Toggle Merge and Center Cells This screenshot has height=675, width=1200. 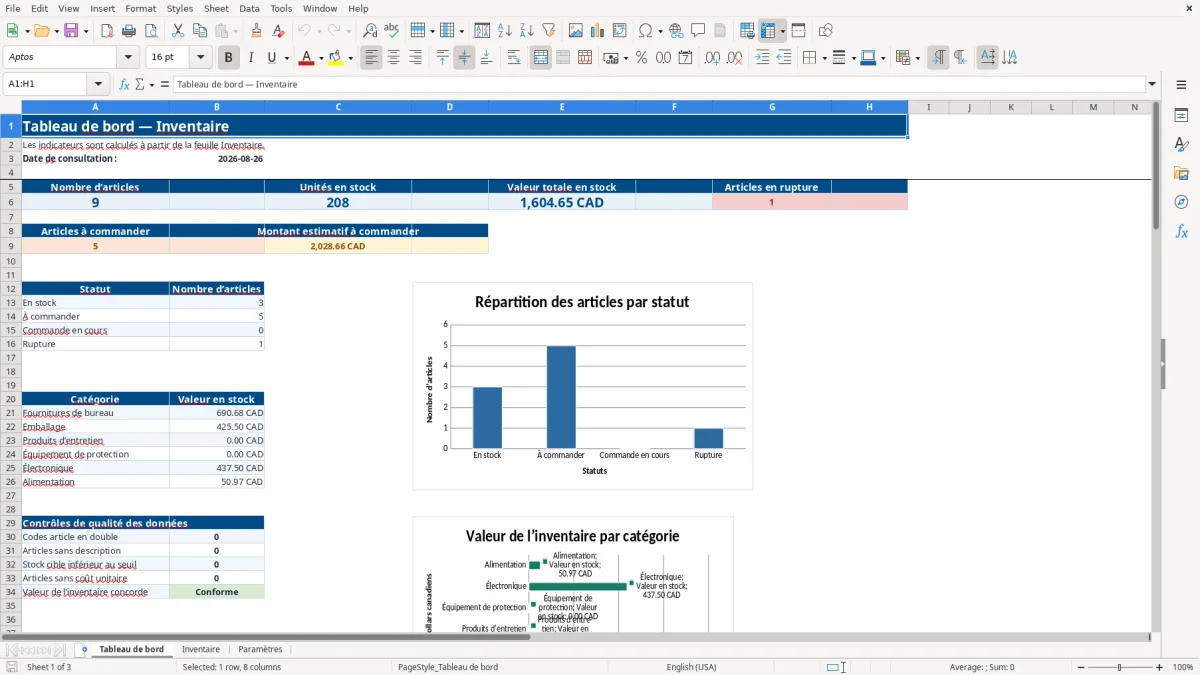tap(541, 58)
